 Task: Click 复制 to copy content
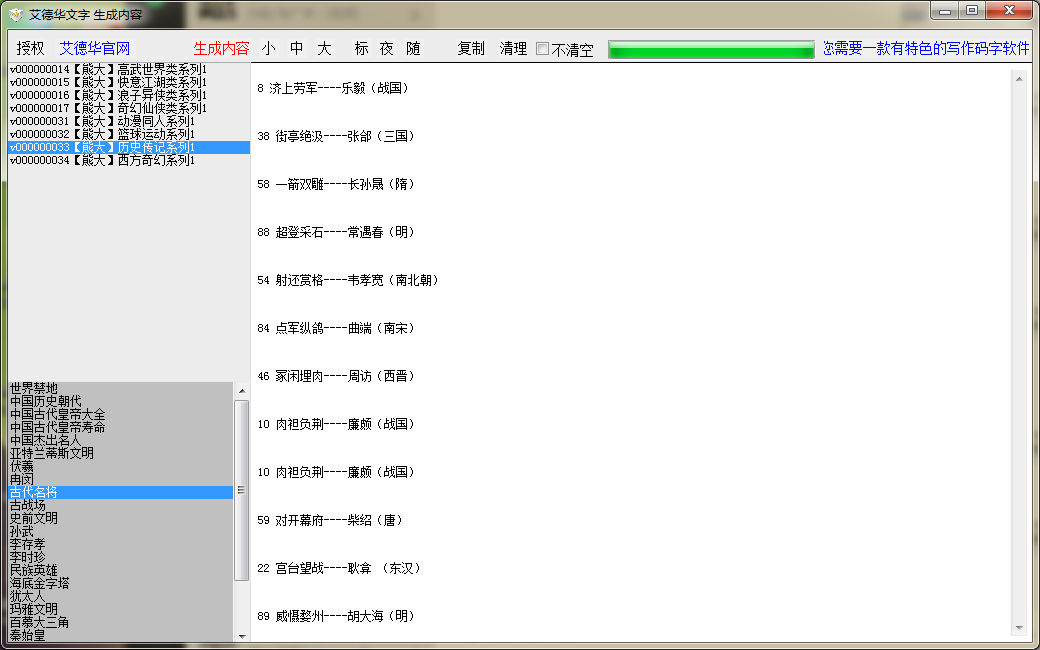point(471,48)
